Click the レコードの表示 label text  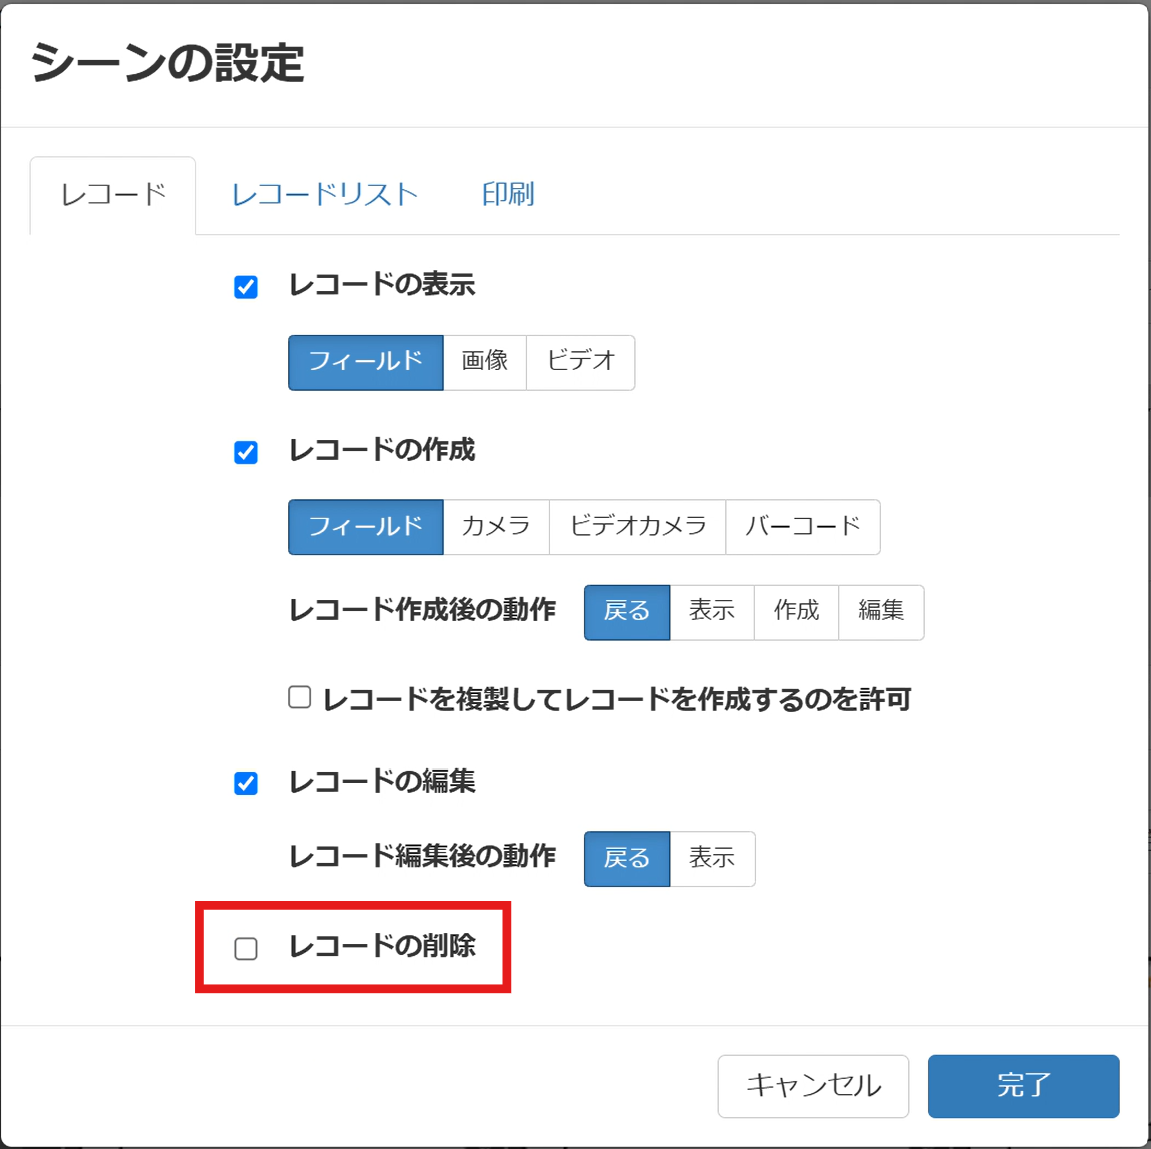[382, 285]
